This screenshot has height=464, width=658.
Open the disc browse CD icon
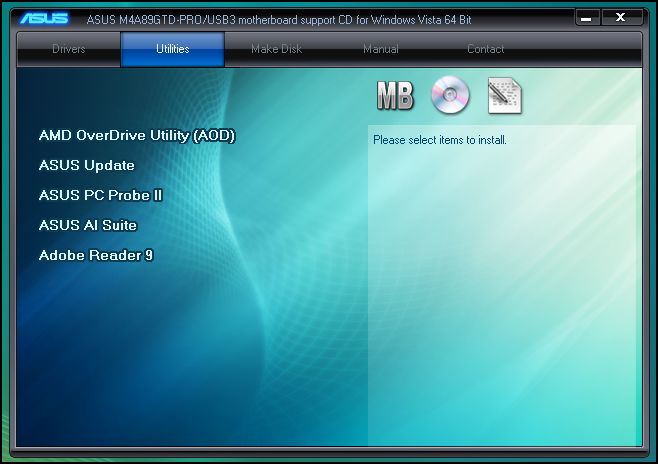tap(450, 95)
